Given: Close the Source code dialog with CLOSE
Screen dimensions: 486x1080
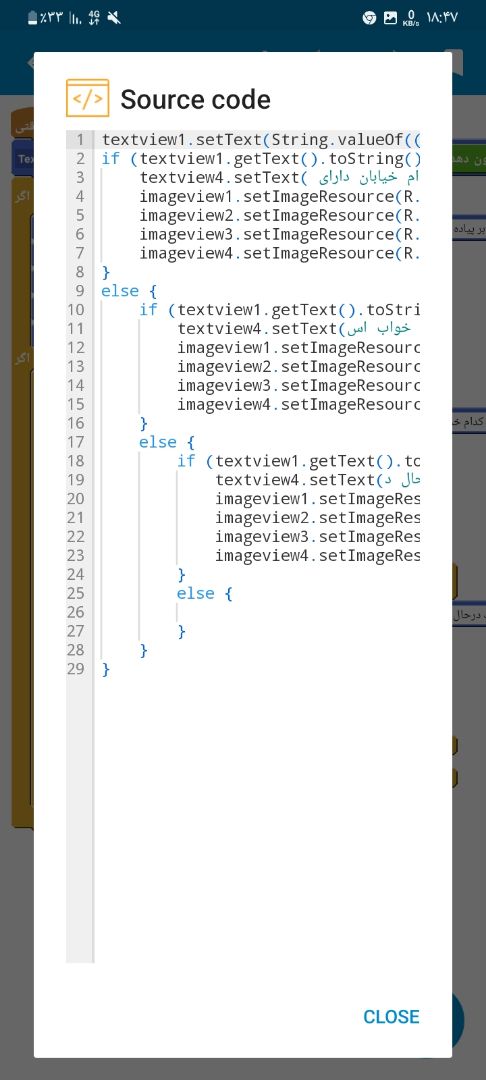Looking at the screenshot, I should pyautogui.click(x=391, y=1017).
